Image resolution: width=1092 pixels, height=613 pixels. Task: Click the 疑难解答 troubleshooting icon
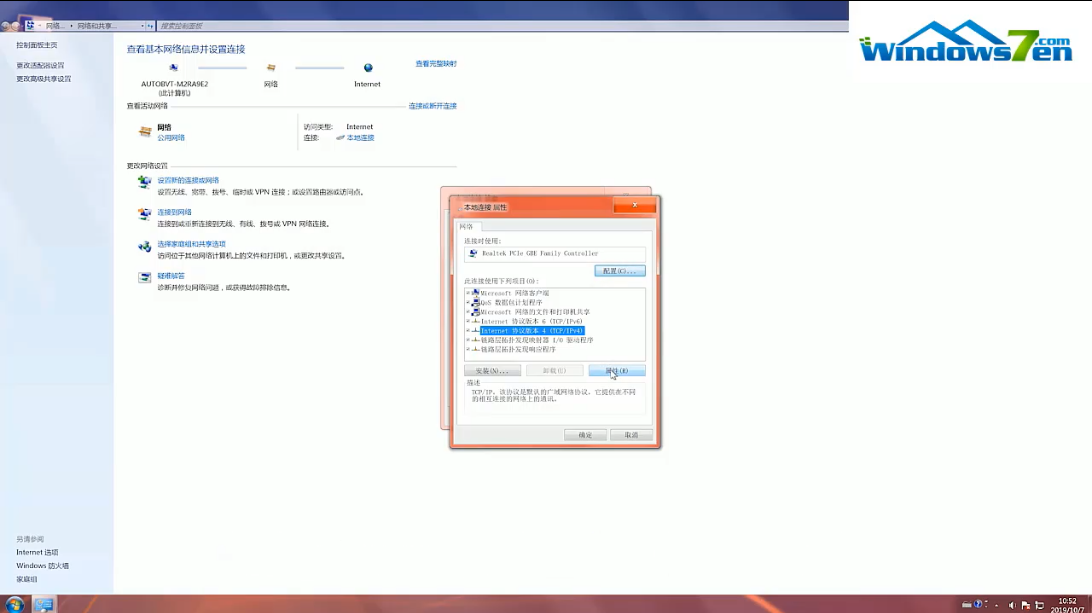coord(145,277)
